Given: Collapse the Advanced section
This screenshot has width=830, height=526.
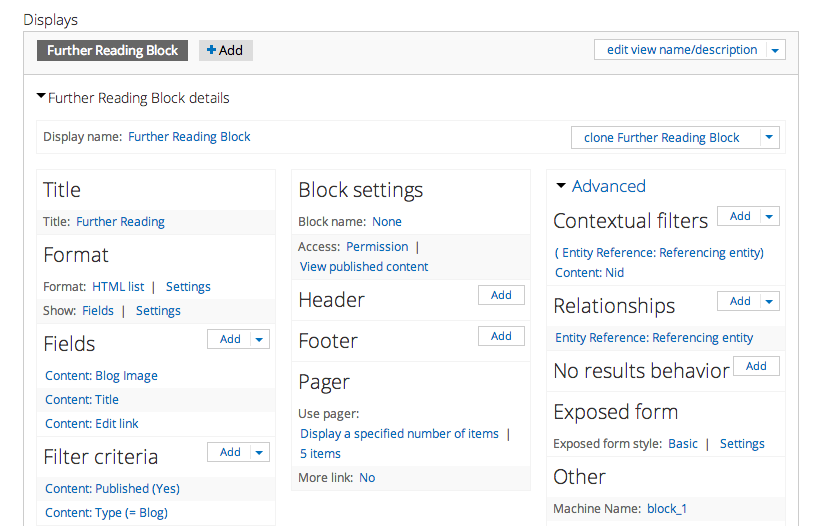Looking at the screenshot, I should pos(561,186).
